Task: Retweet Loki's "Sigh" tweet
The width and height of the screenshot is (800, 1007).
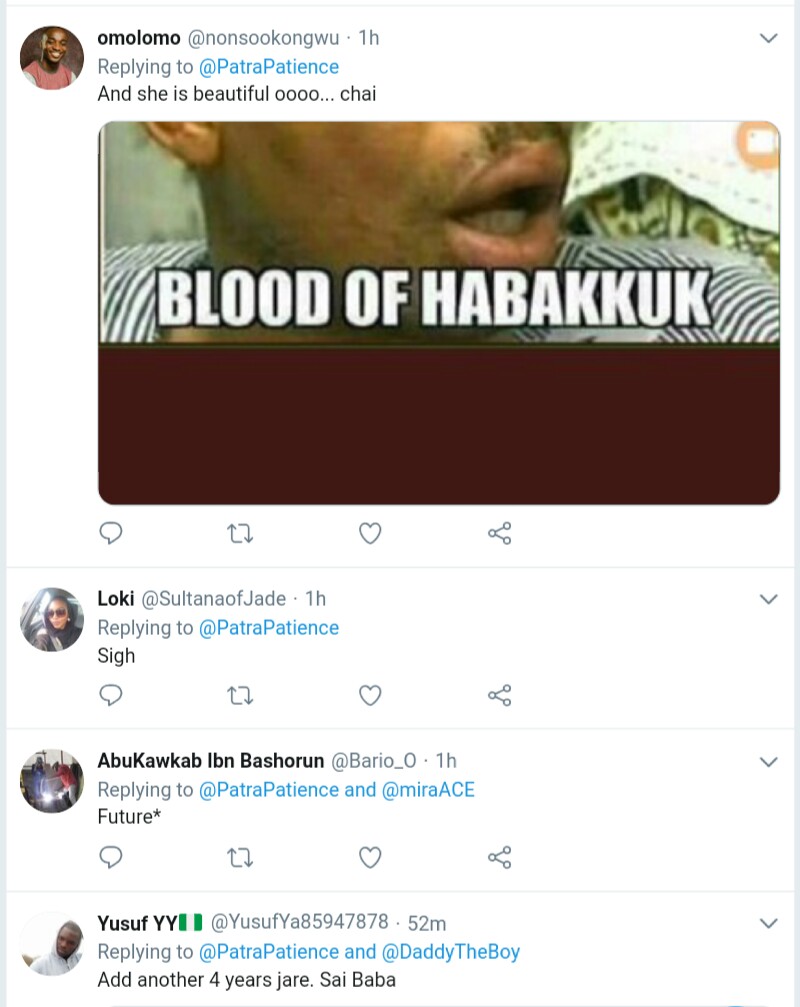Action: [241, 695]
